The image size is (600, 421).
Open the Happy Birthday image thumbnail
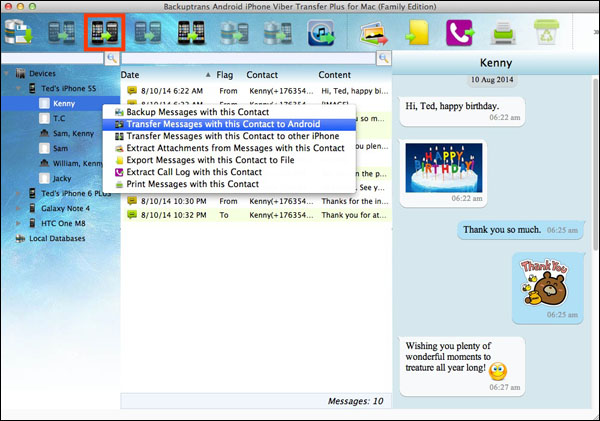tap(444, 168)
